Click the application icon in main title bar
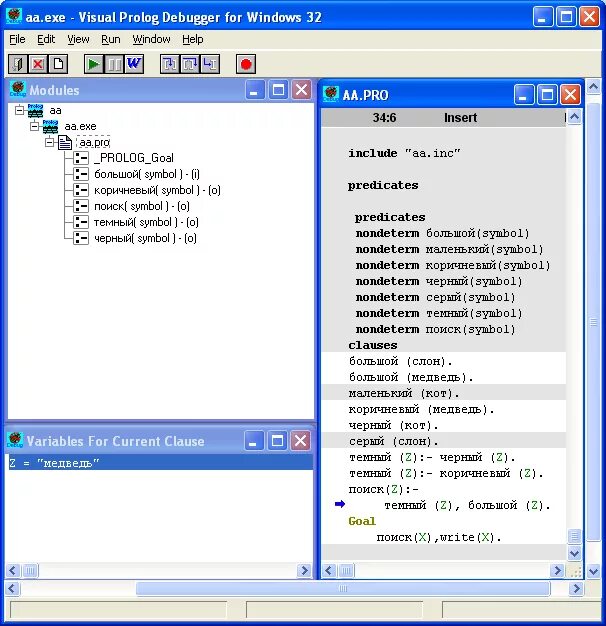 14,16
